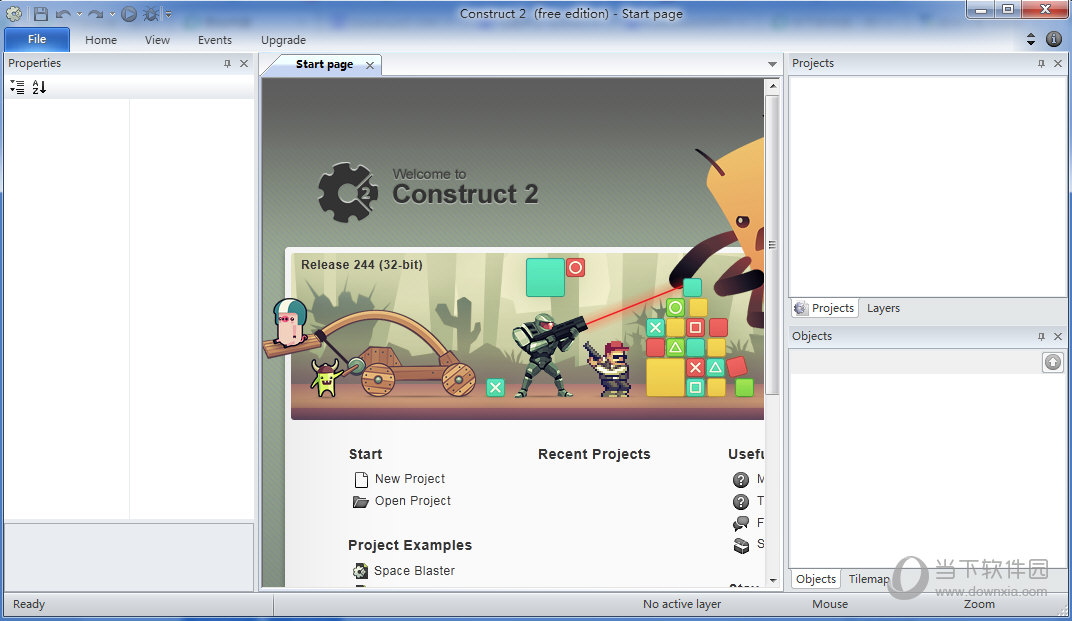Open the Space Blaster example

(x=414, y=570)
